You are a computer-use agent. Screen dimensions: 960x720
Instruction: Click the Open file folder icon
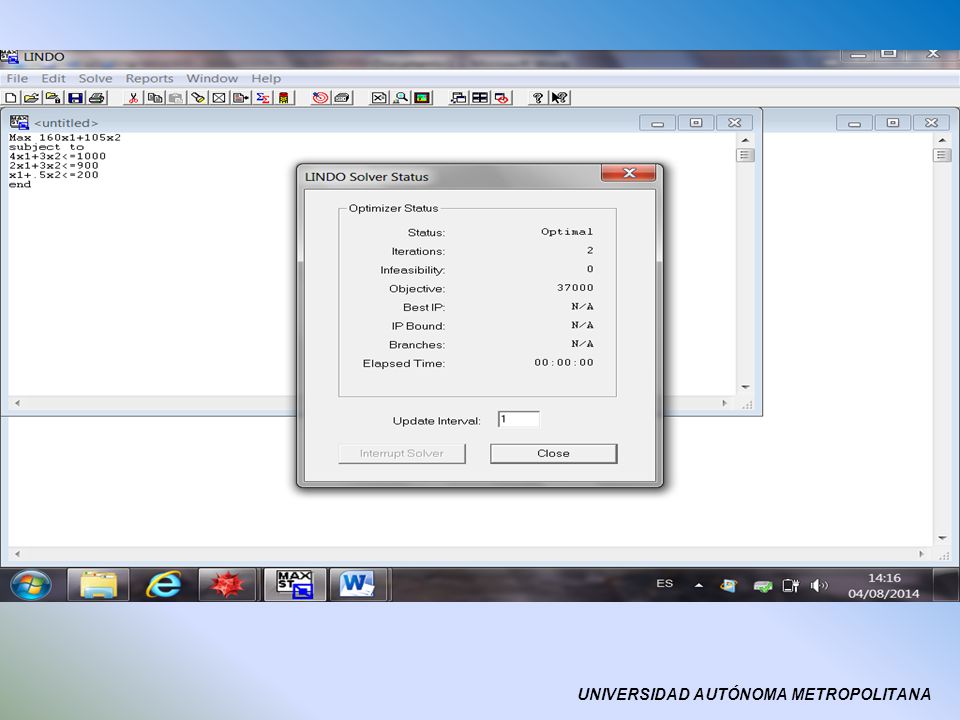31,98
